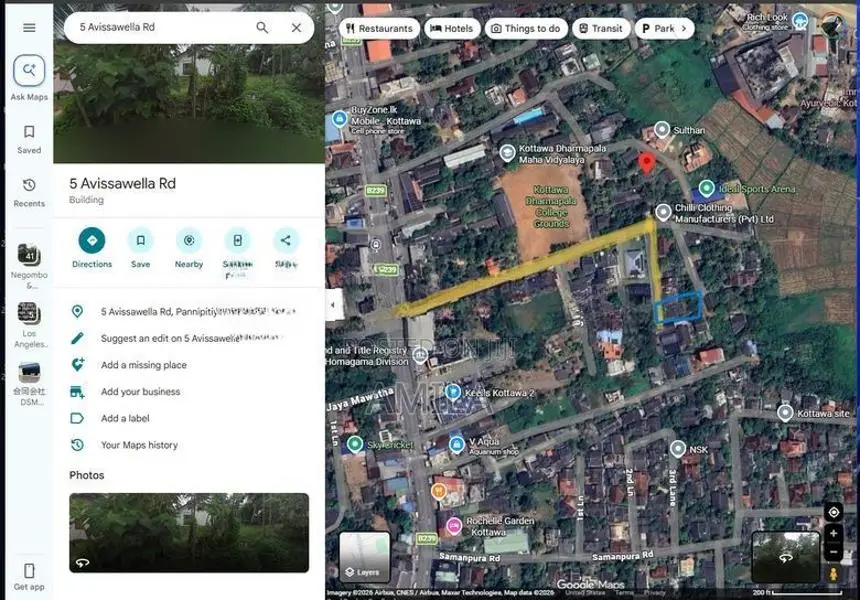Open Your Maps history
Screen dimensions: 860x600
click(189, 445)
